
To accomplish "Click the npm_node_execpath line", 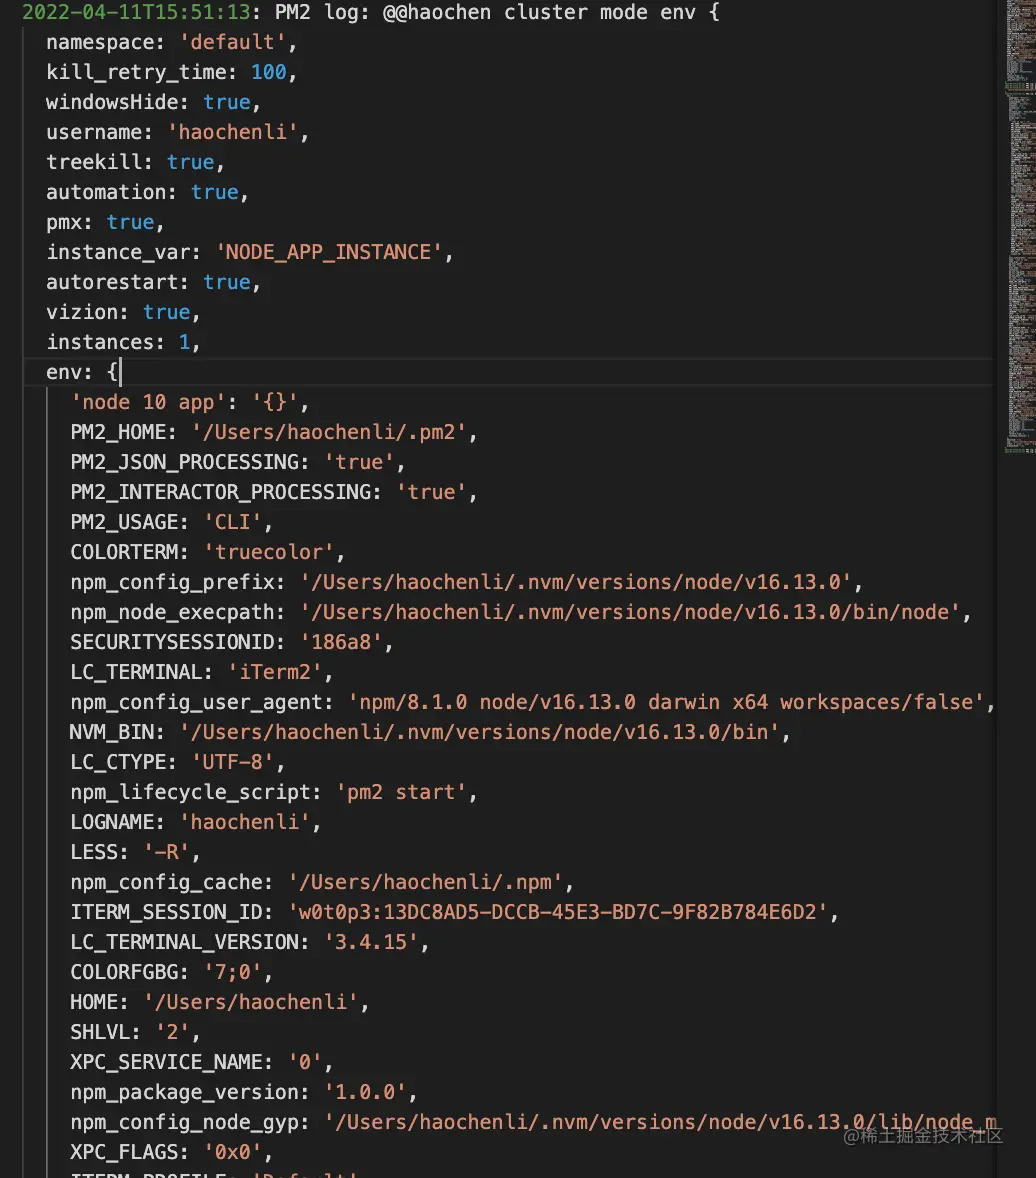I will [x=520, y=612].
